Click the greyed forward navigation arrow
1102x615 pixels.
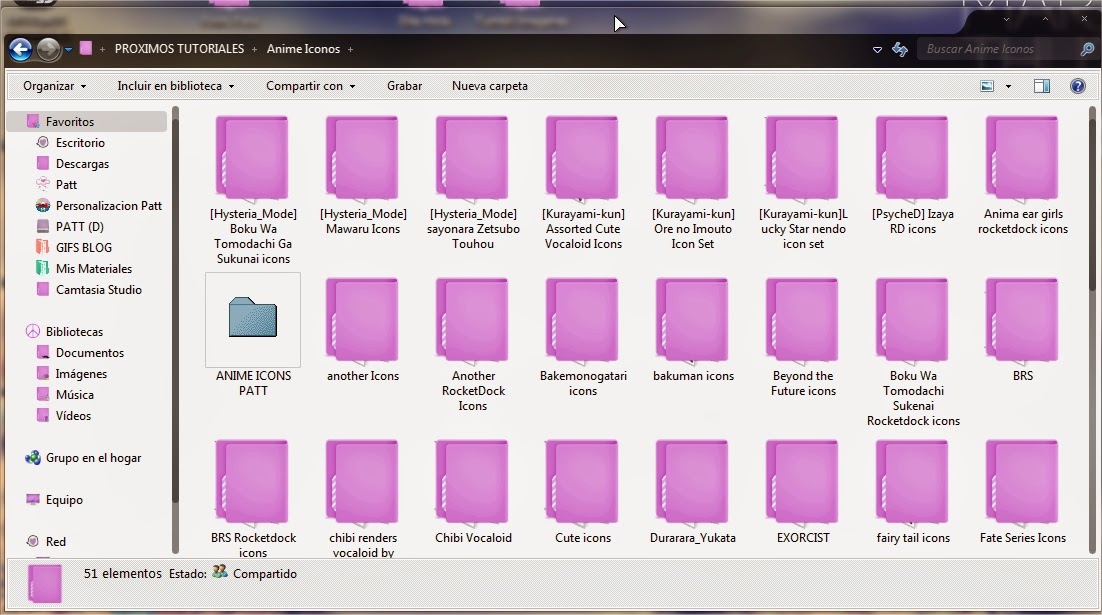click(48, 49)
